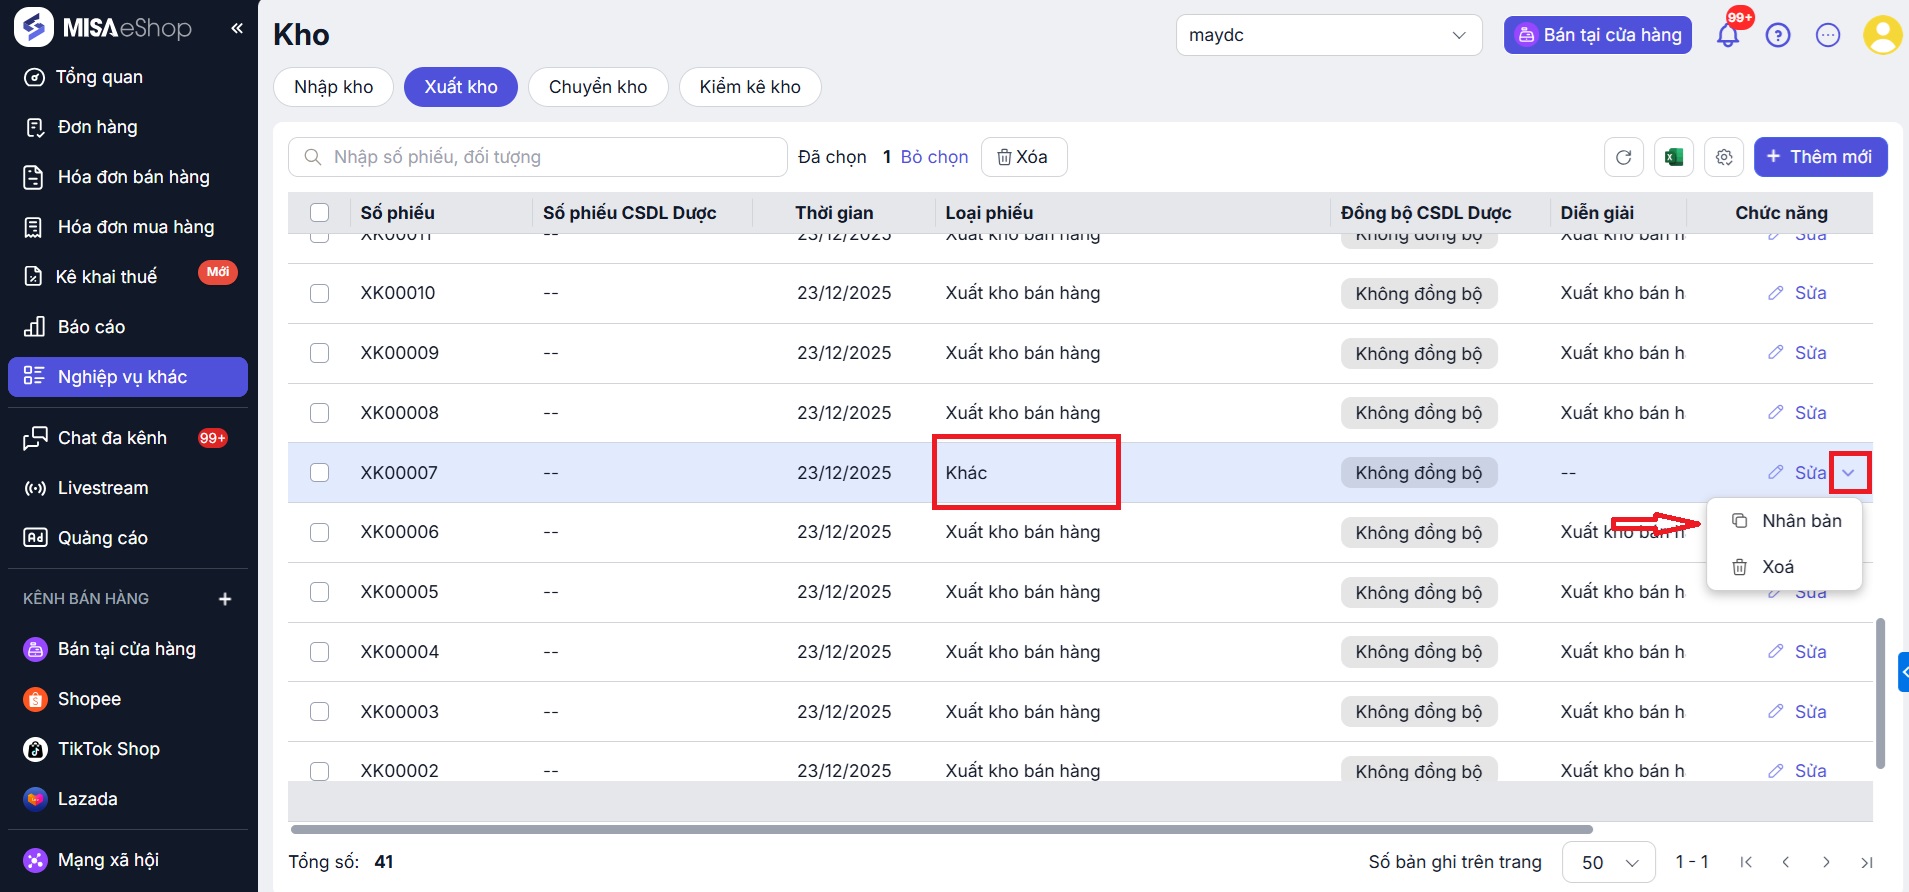Edit voucher XK00003 via Sửa

[1798, 712]
